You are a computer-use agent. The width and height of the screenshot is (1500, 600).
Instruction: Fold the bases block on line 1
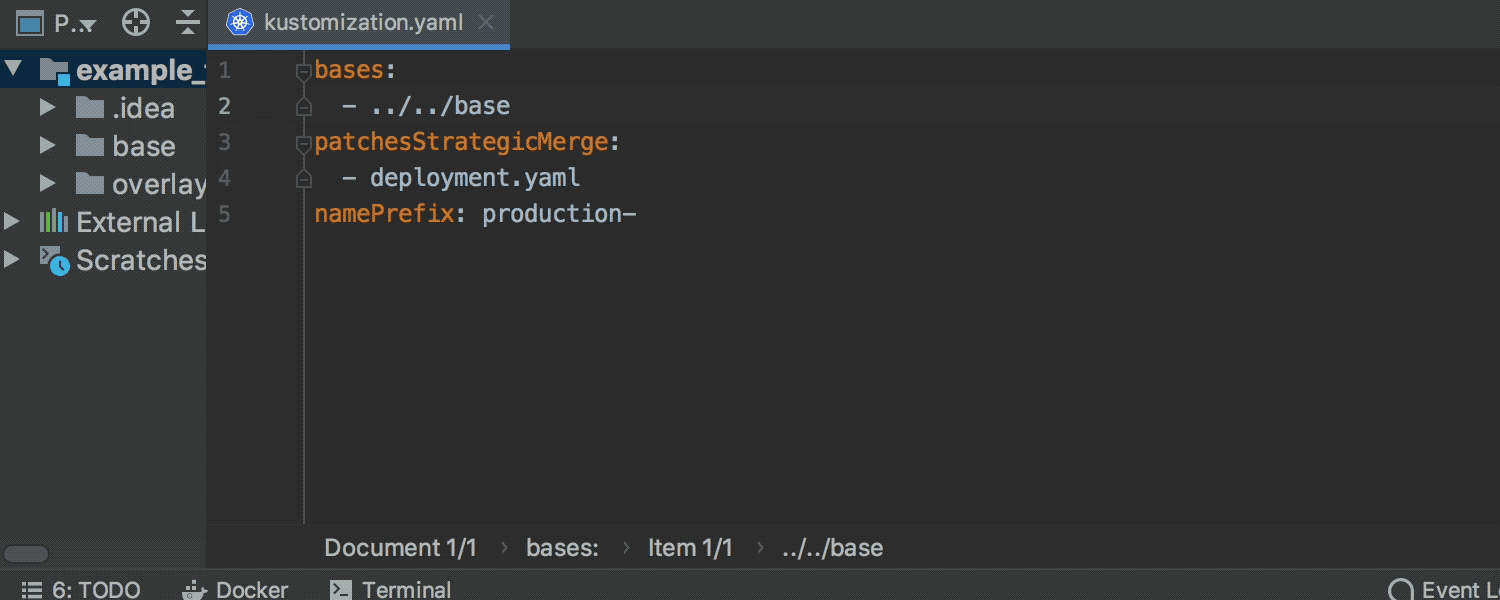[303, 69]
